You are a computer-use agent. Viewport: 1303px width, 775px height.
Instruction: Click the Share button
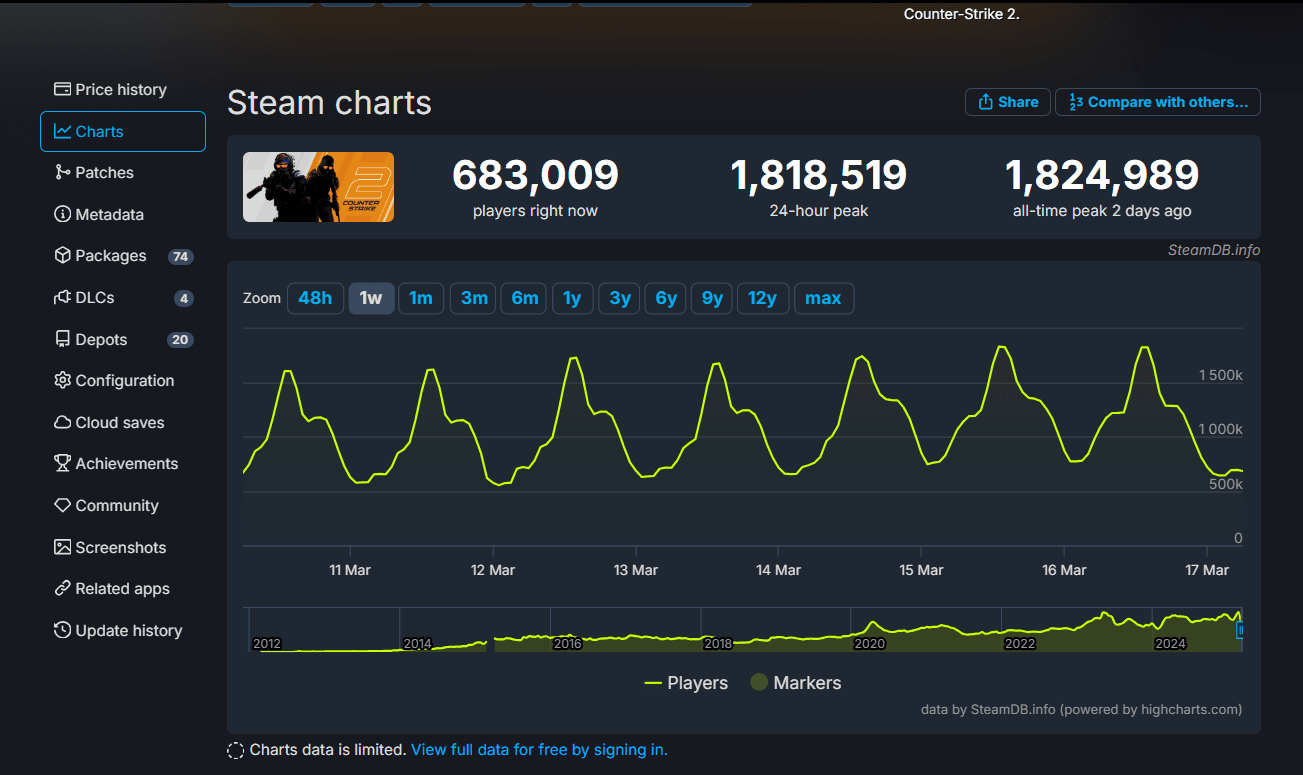(x=1008, y=102)
